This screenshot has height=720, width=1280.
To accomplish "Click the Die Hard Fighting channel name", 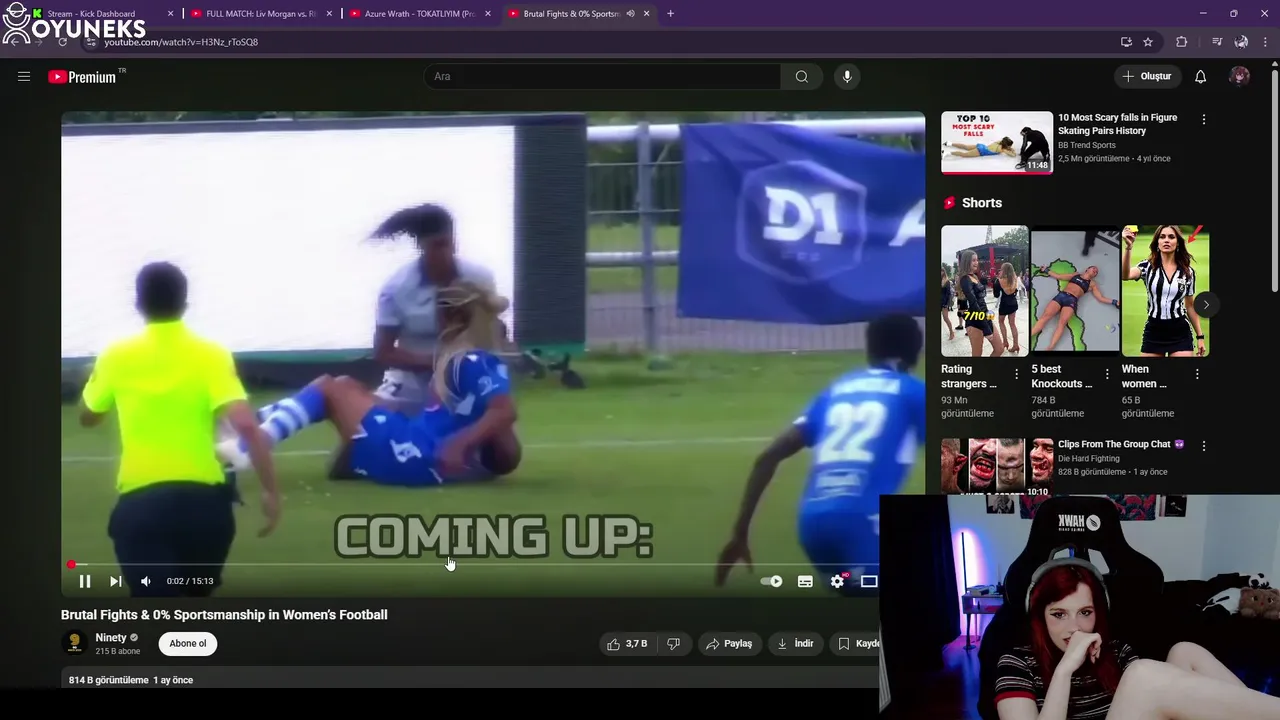I will point(1089,459).
